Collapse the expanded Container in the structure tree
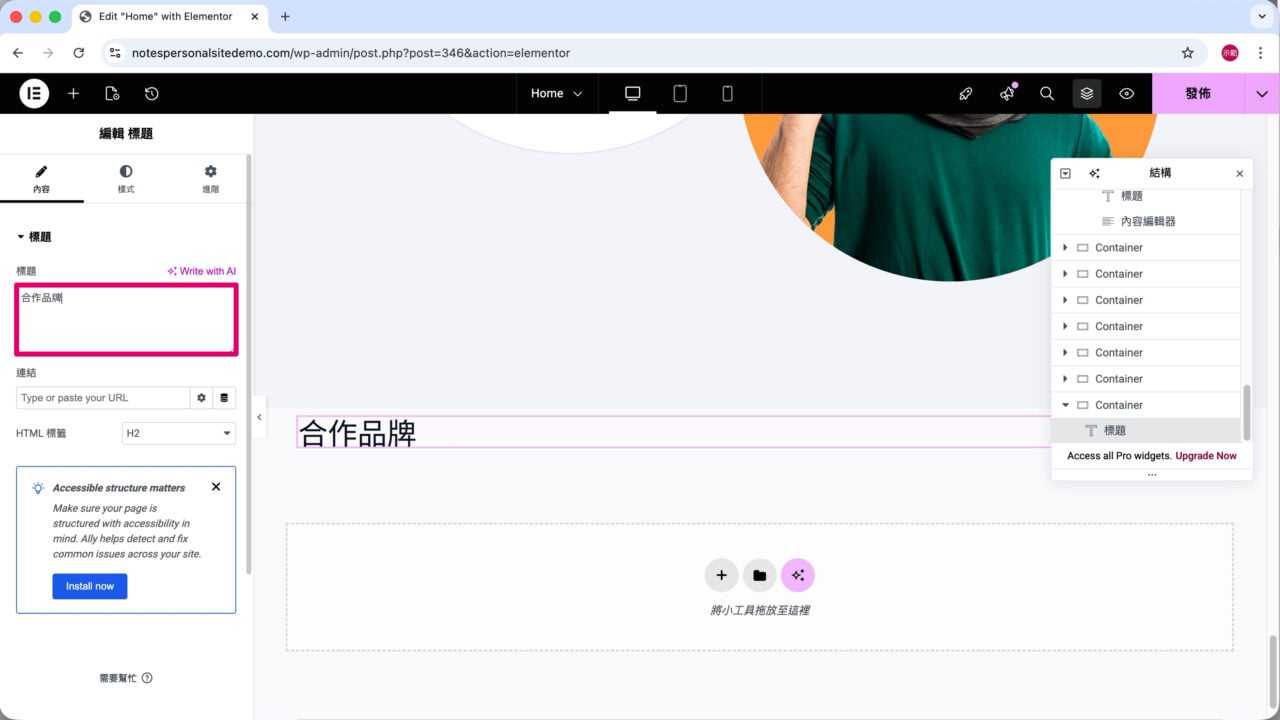The height and width of the screenshot is (720, 1280). click(x=1065, y=405)
